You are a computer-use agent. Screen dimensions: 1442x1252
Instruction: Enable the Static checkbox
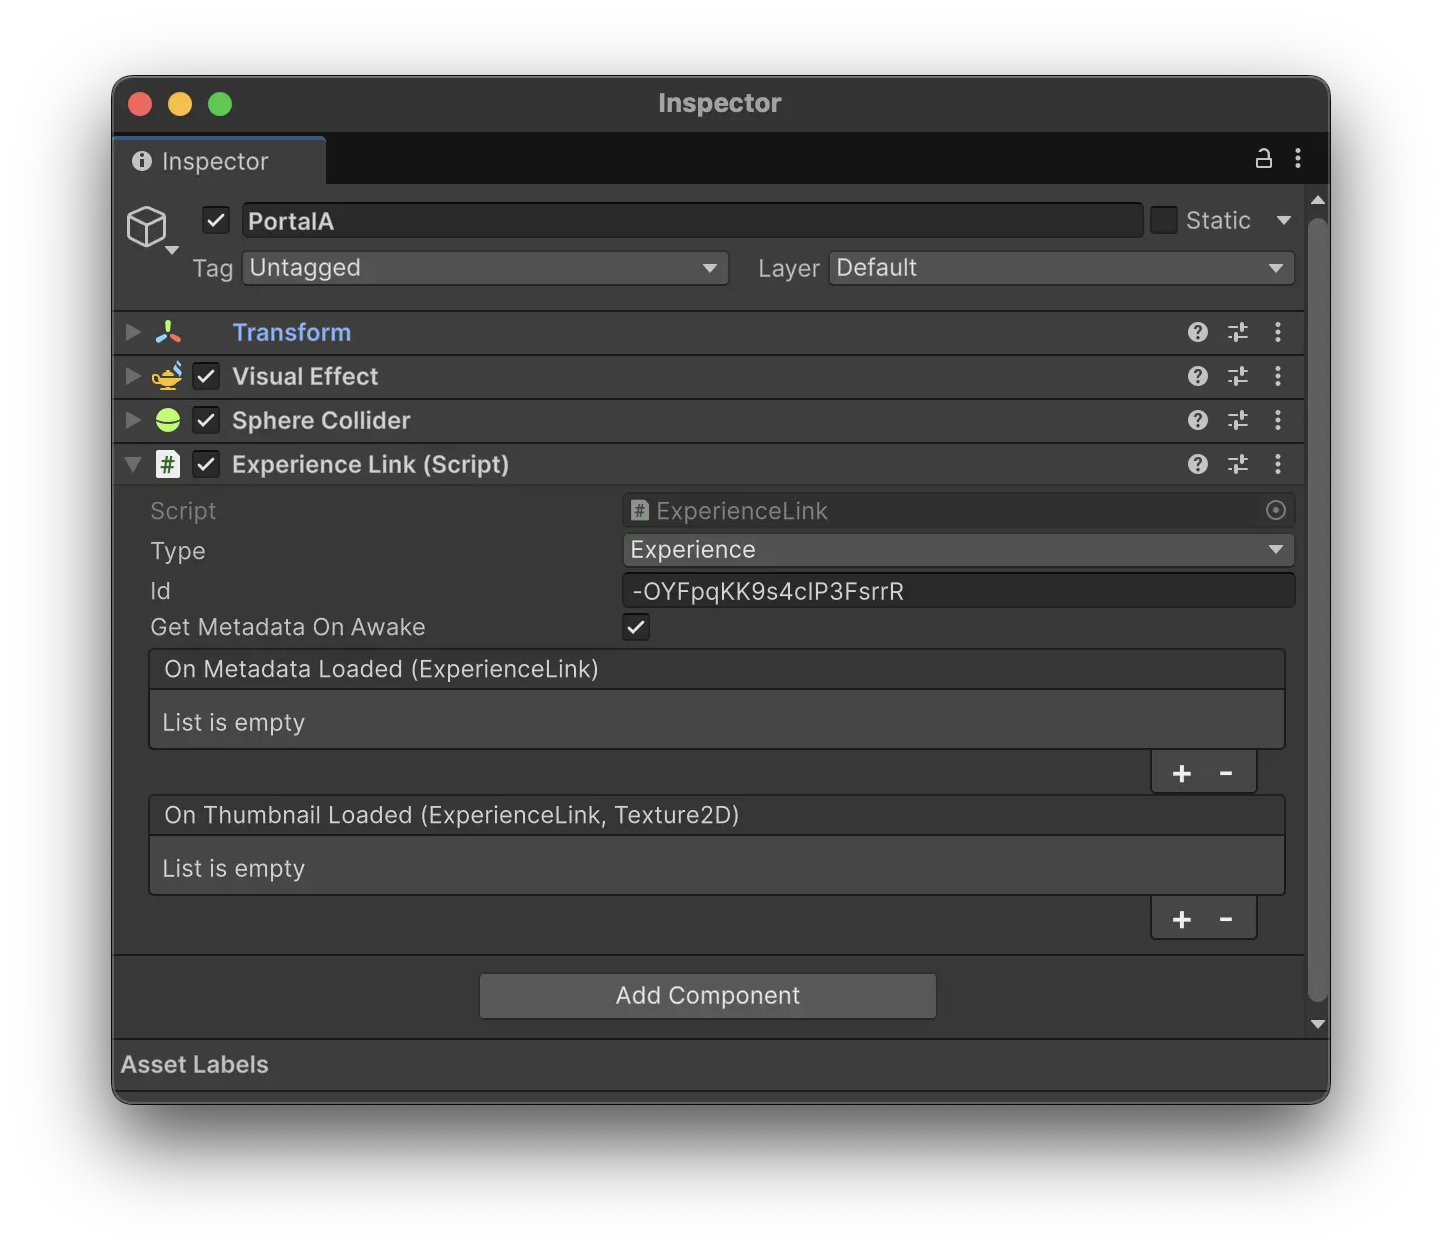(1164, 219)
